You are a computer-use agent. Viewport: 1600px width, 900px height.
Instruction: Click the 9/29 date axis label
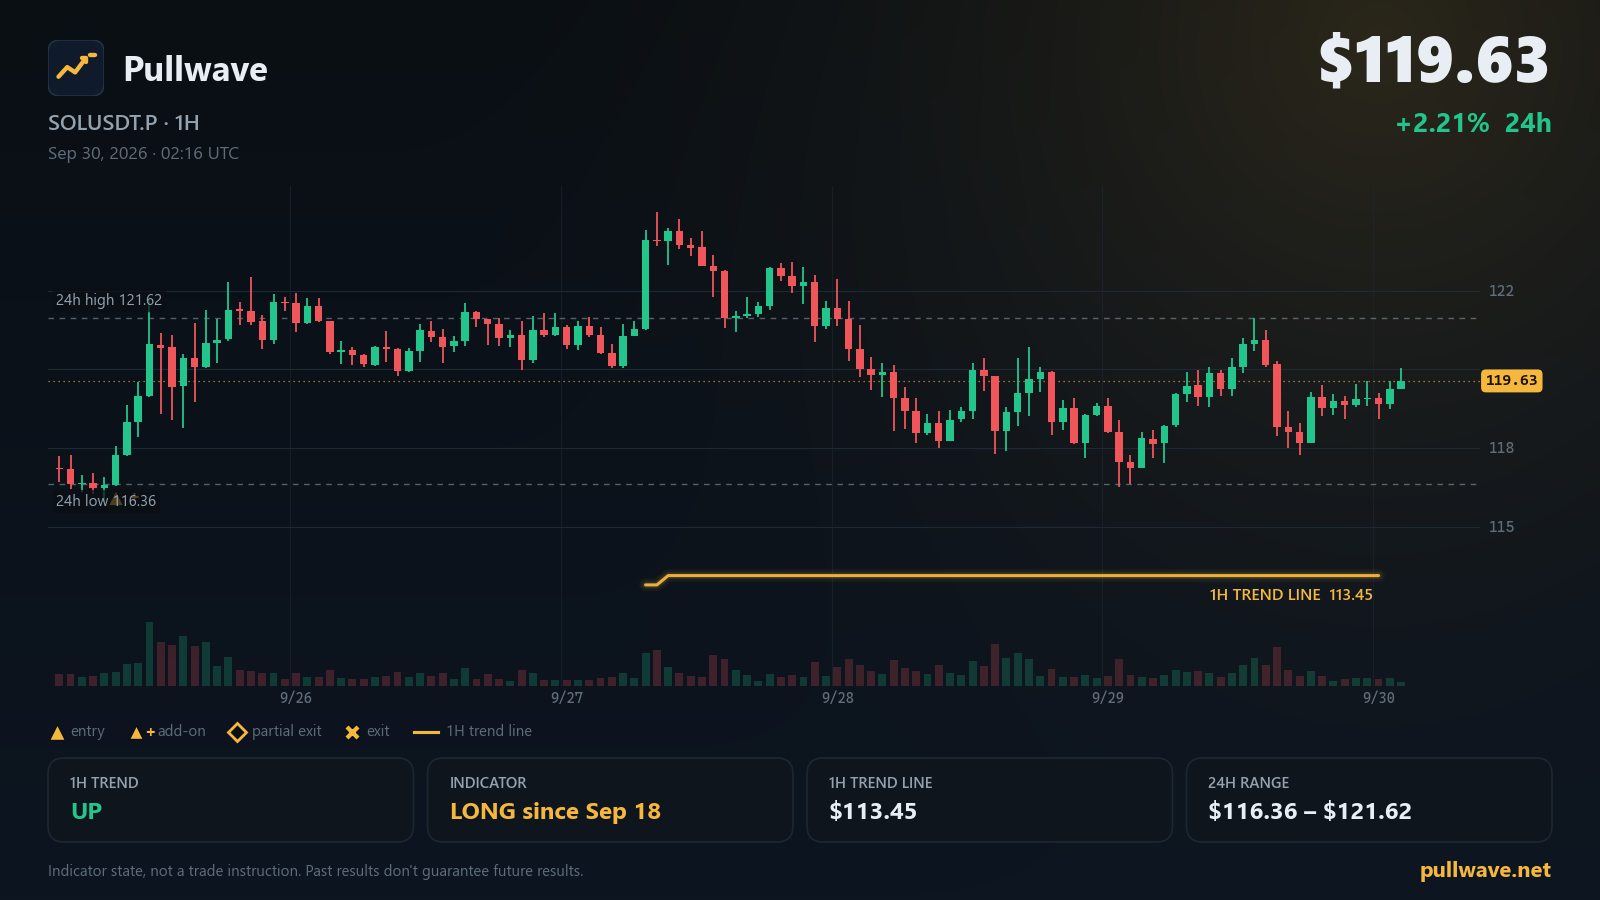point(1108,698)
